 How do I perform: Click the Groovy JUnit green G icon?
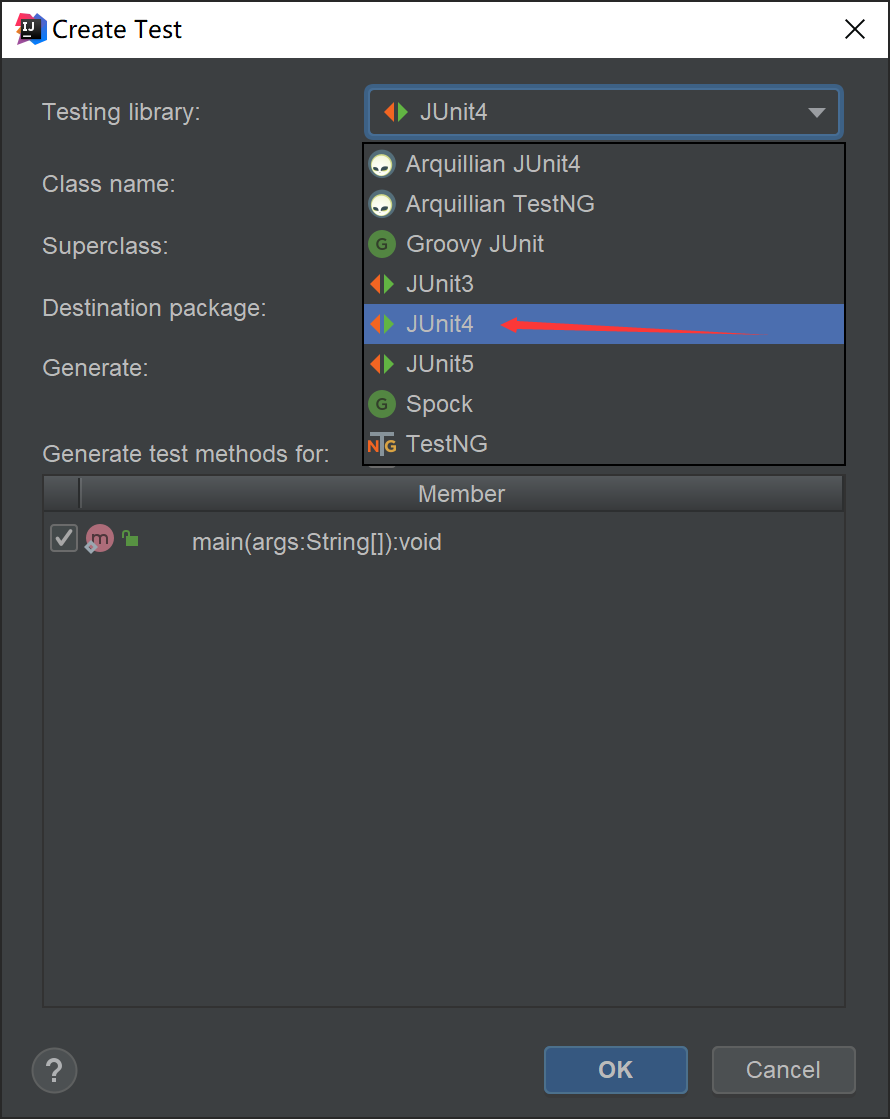pyautogui.click(x=381, y=244)
